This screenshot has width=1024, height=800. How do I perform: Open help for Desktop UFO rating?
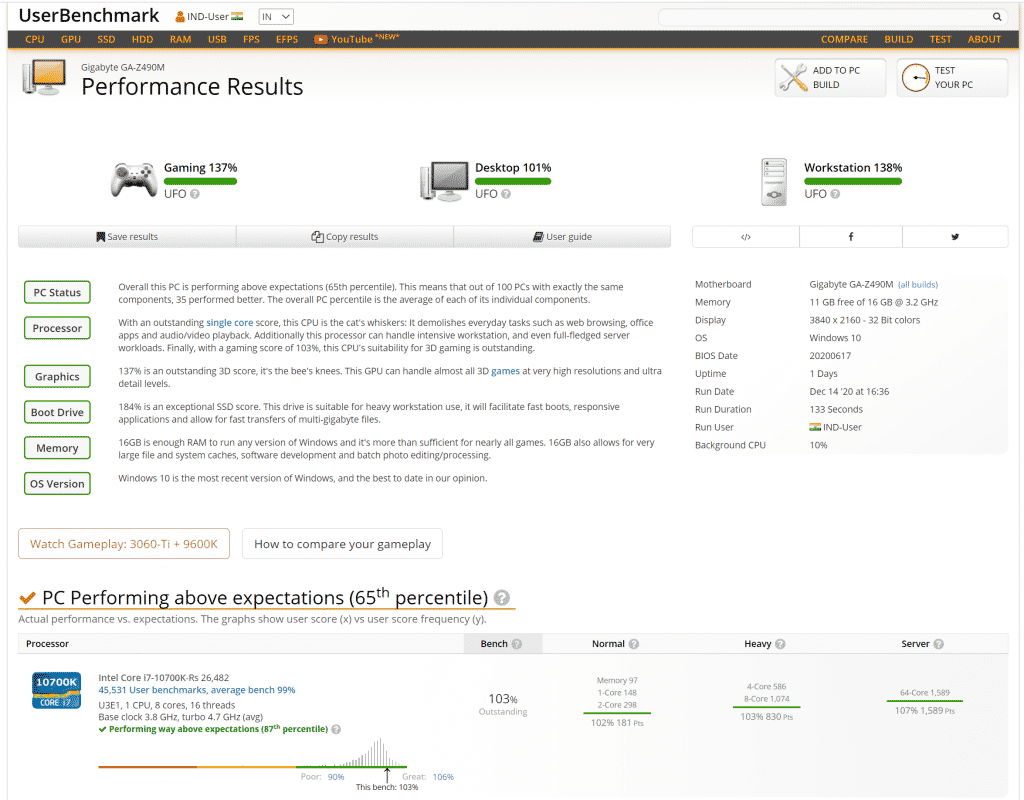pyautogui.click(x=505, y=194)
